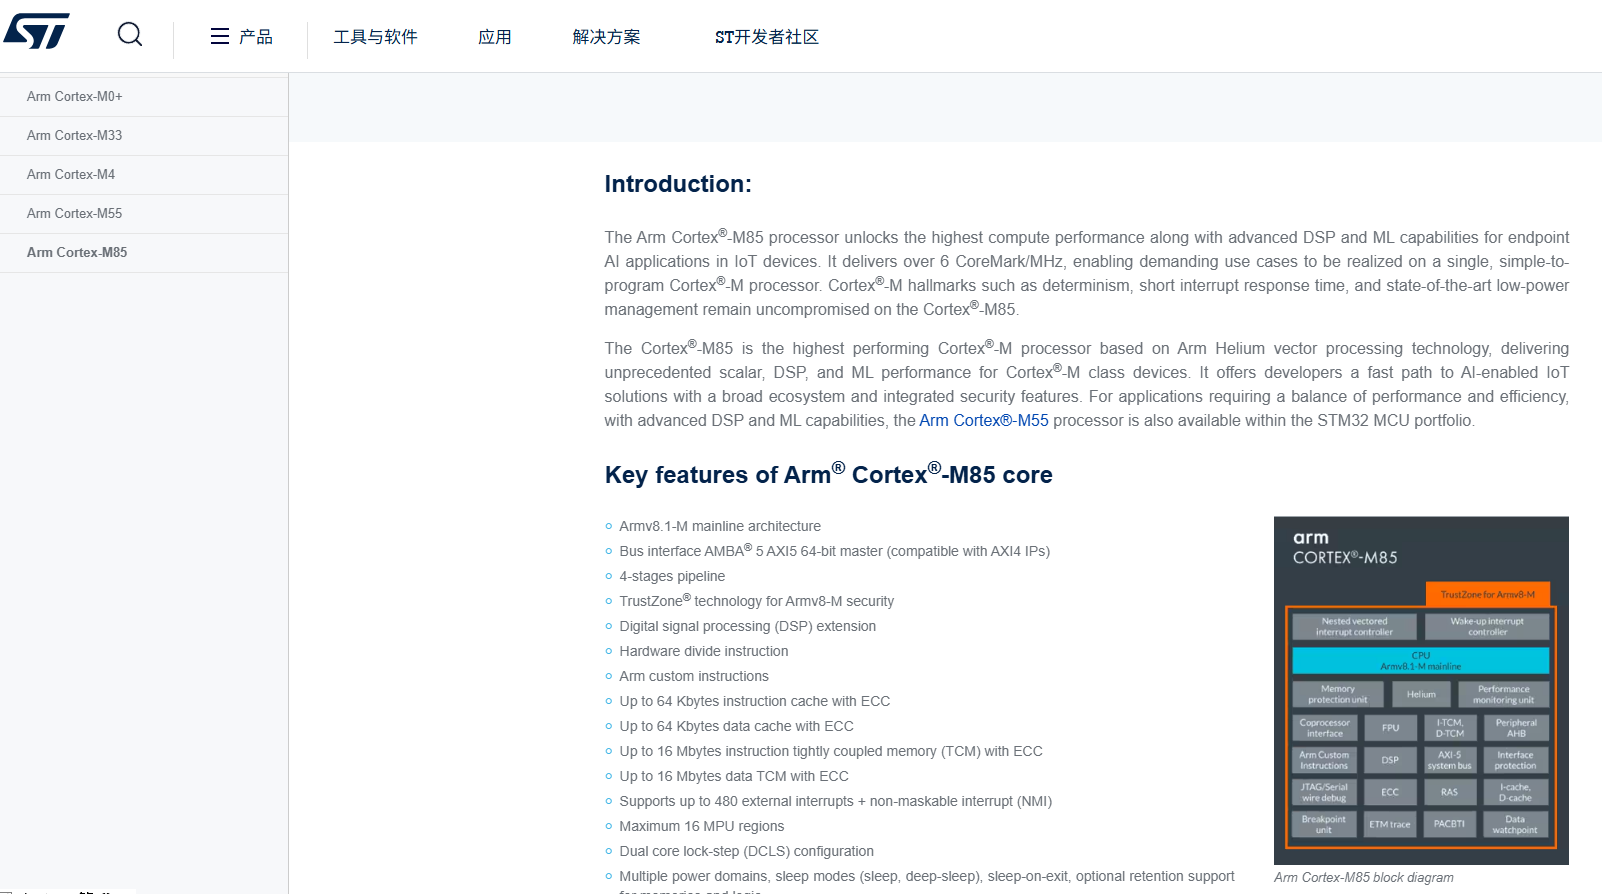Click the TrustZone for Armv8-M orange label
Screen dimensions: 1602x894
click(x=1488, y=594)
